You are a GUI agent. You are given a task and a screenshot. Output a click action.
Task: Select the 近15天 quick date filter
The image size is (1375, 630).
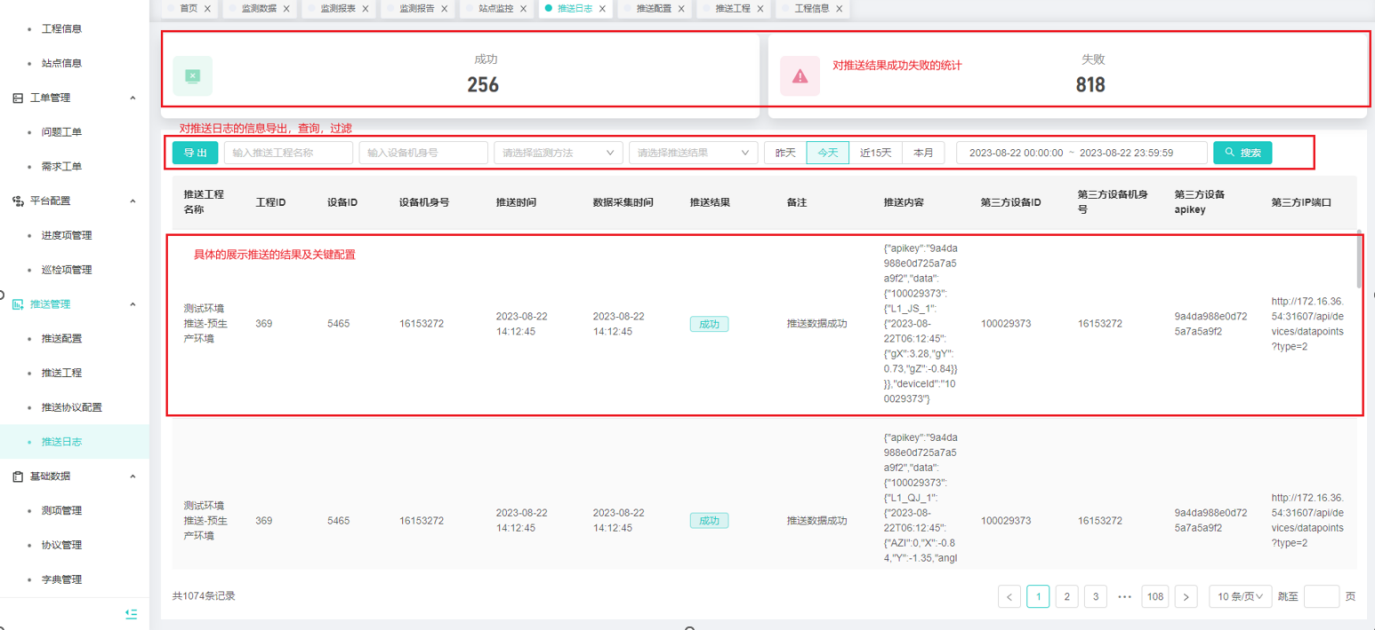(x=876, y=153)
